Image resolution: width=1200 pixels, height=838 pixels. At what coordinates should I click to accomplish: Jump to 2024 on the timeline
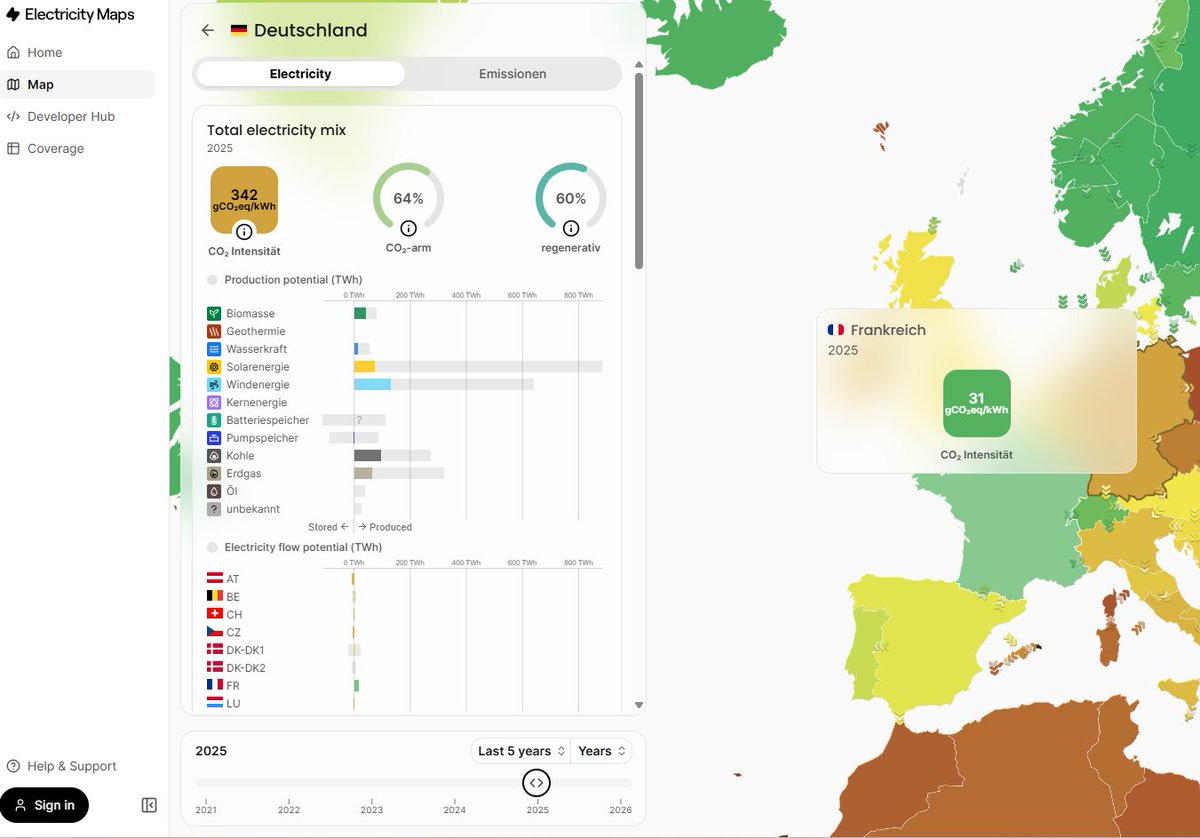point(454,808)
